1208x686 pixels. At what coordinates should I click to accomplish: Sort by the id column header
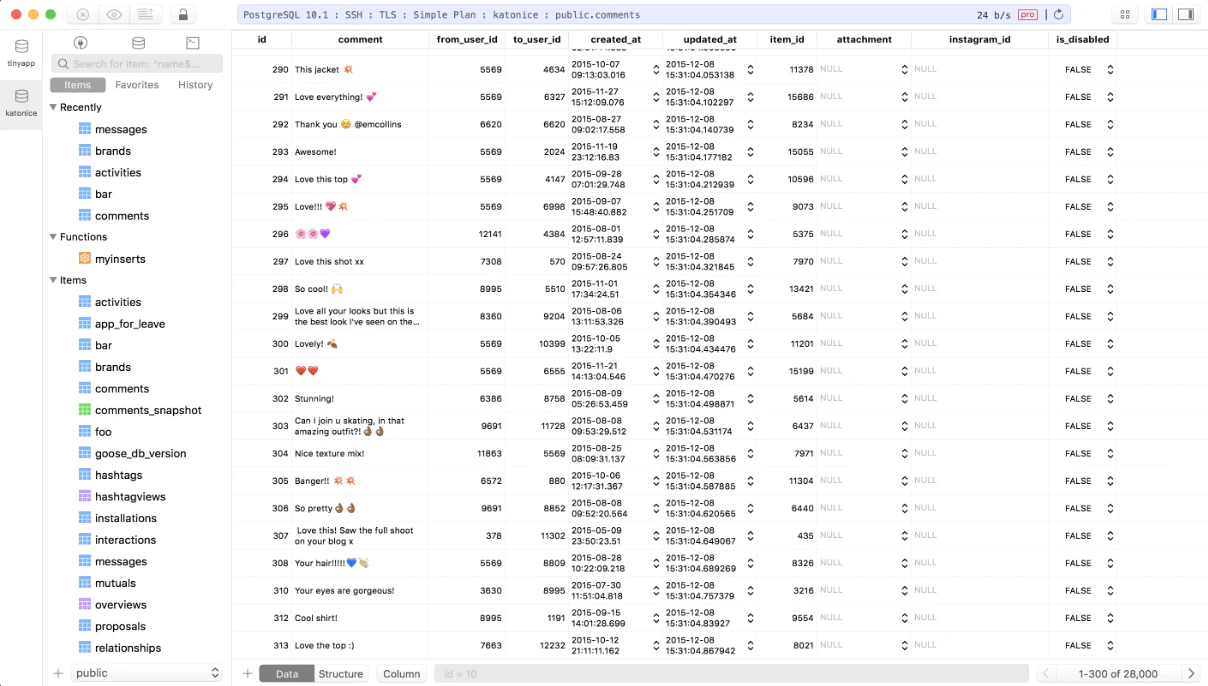click(262, 40)
